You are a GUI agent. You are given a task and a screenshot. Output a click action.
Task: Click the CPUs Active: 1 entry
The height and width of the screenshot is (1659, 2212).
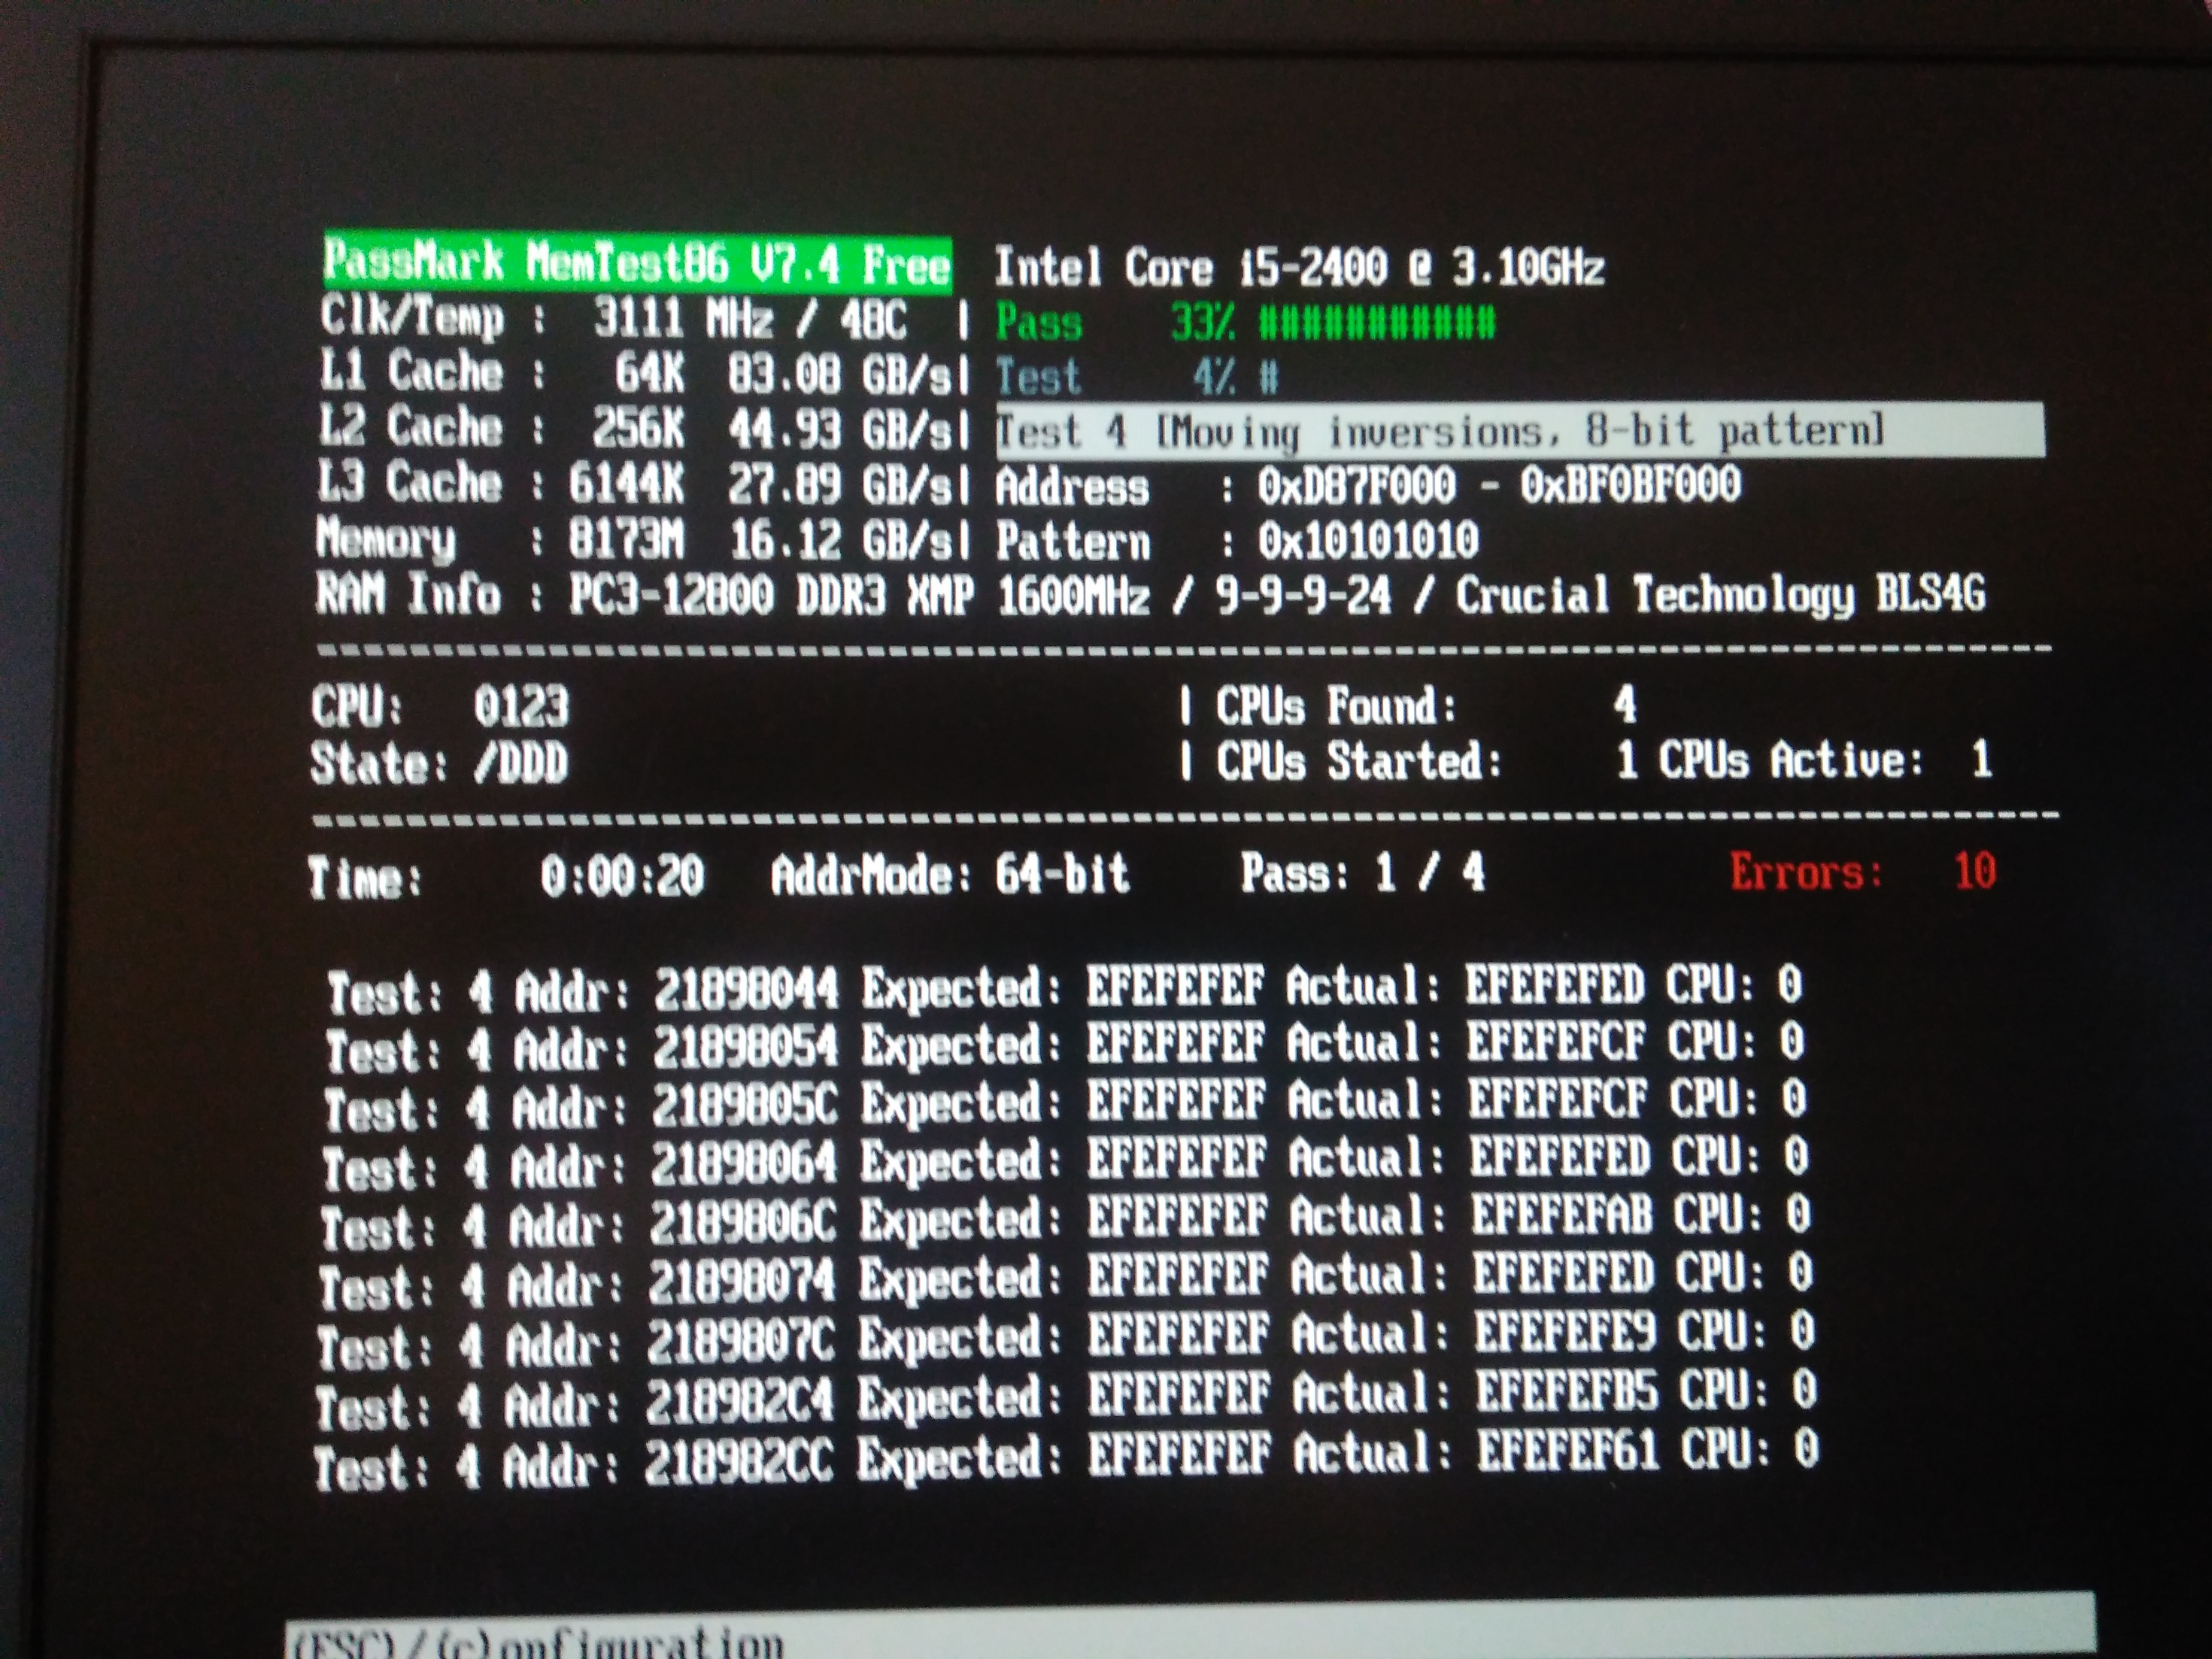click(1826, 761)
